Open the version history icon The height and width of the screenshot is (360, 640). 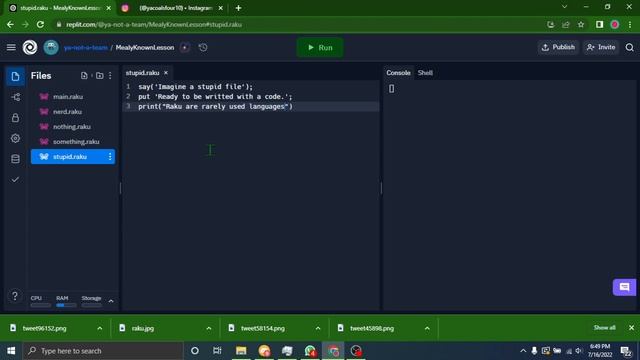(203, 47)
